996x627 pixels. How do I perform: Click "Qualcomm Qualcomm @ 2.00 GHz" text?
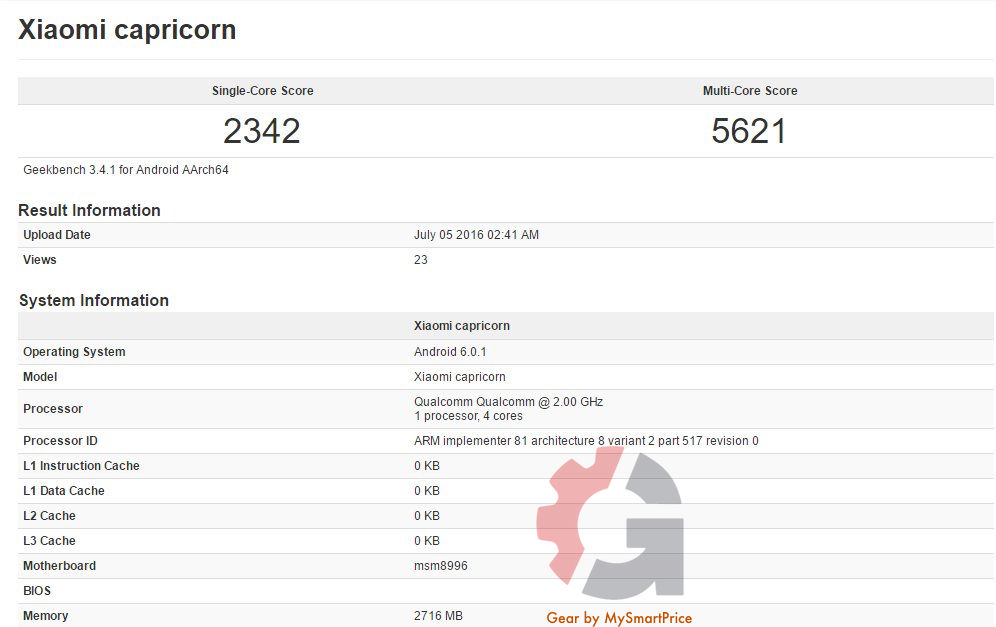[x=508, y=401]
